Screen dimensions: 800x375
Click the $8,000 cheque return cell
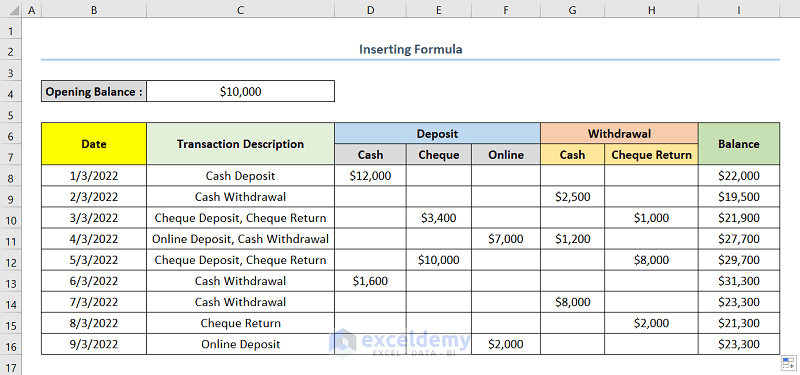coord(652,260)
